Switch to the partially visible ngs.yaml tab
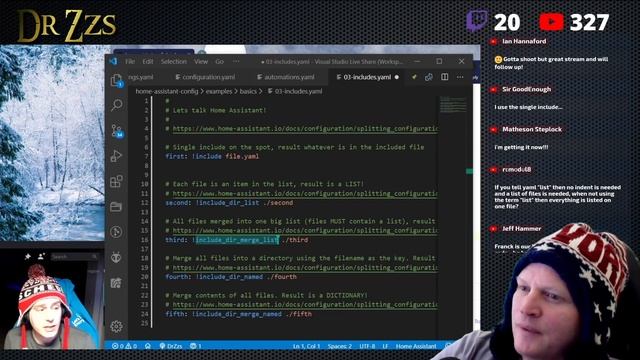This screenshot has width=640, height=360. click(x=141, y=77)
